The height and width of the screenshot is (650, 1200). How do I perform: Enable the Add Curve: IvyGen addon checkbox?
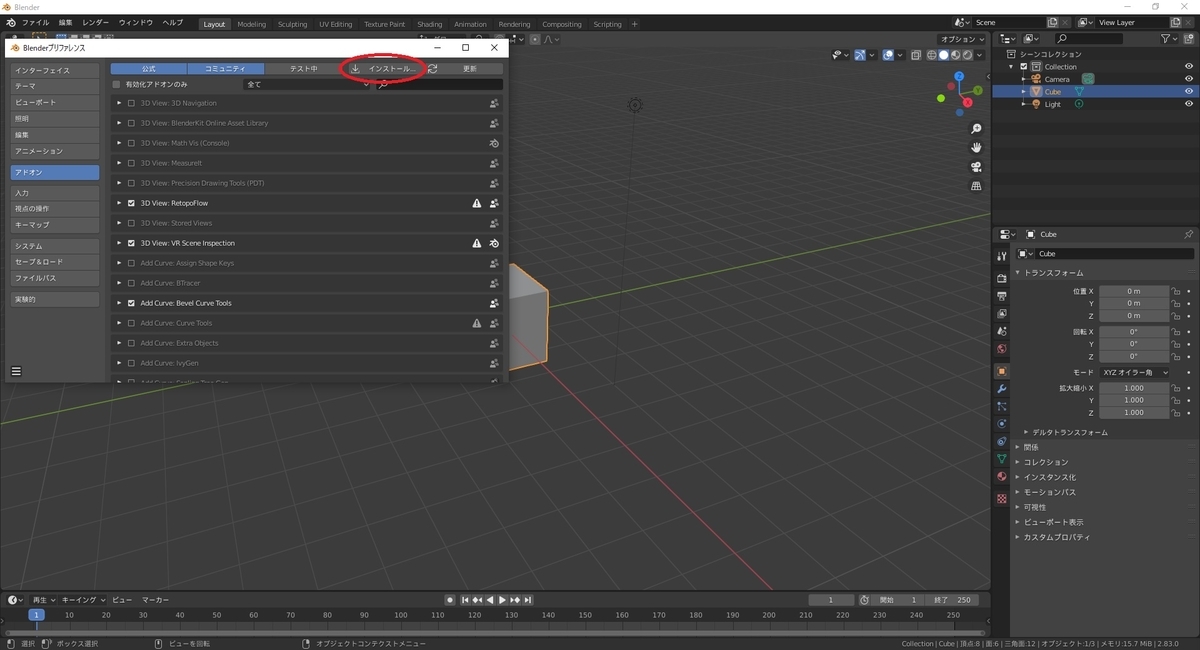[131, 363]
